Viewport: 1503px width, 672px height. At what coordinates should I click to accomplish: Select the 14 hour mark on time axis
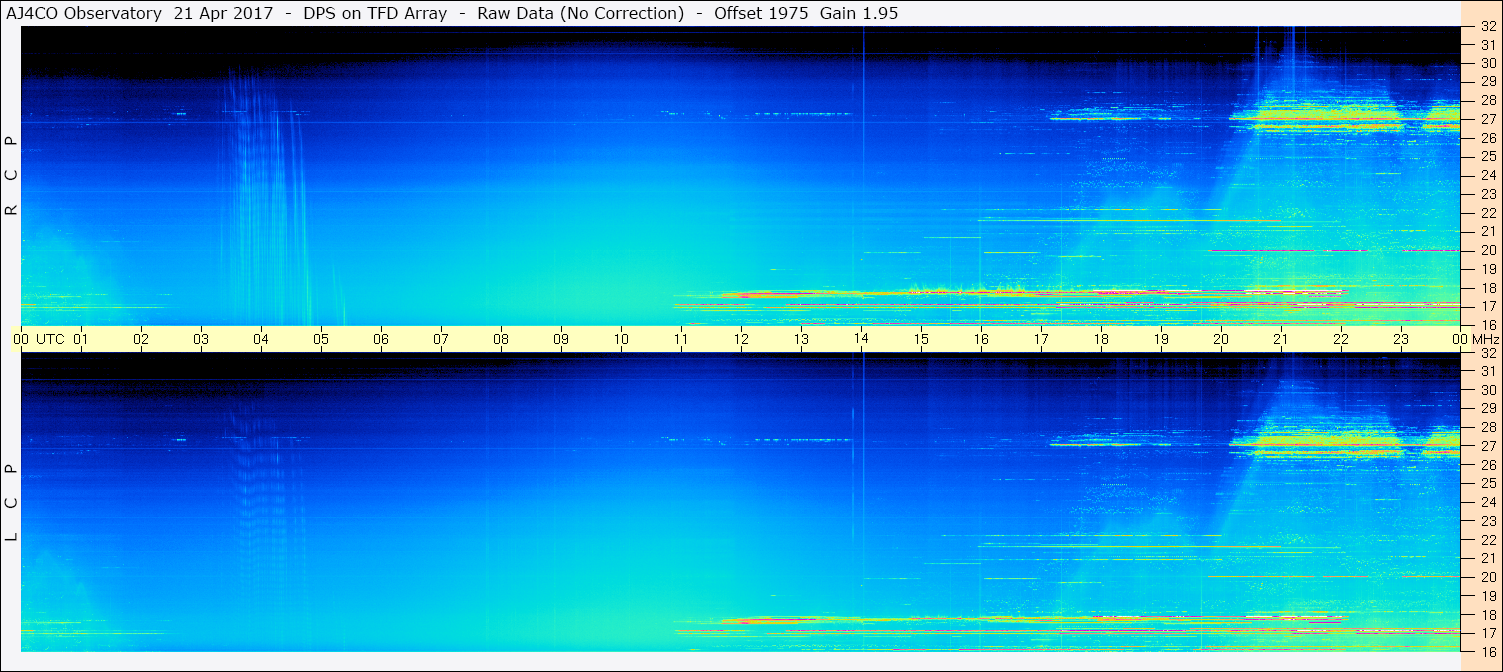point(861,339)
